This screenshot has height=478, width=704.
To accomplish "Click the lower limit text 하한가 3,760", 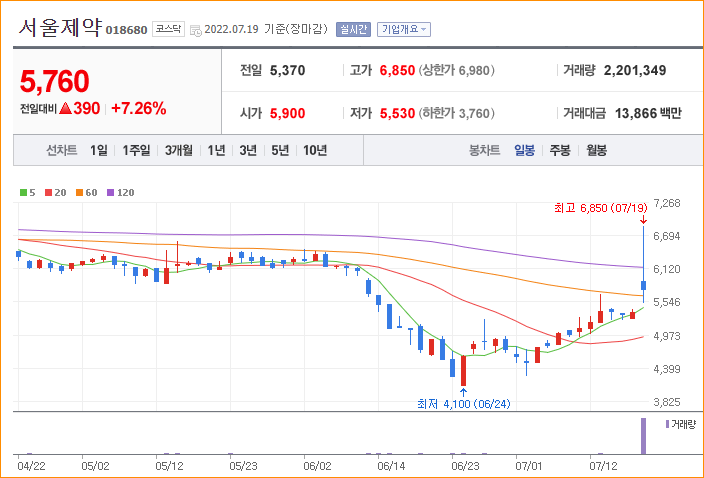I will point(457,114).
